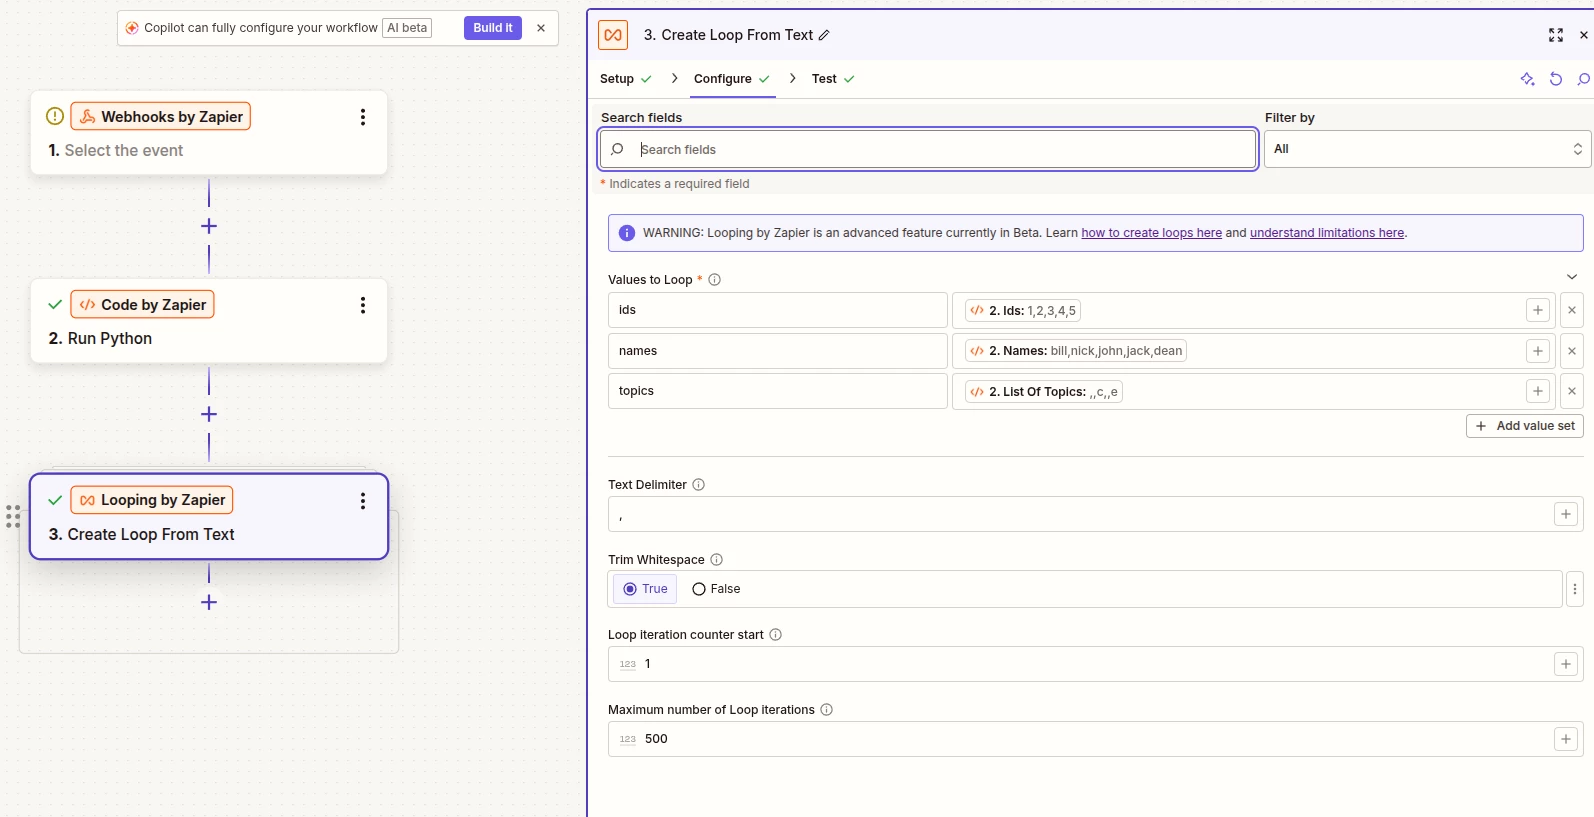Open the info tooltip for Text Delimiter
The height and width of the screenshot is (817, 1594).
click(x=699, y=485)
